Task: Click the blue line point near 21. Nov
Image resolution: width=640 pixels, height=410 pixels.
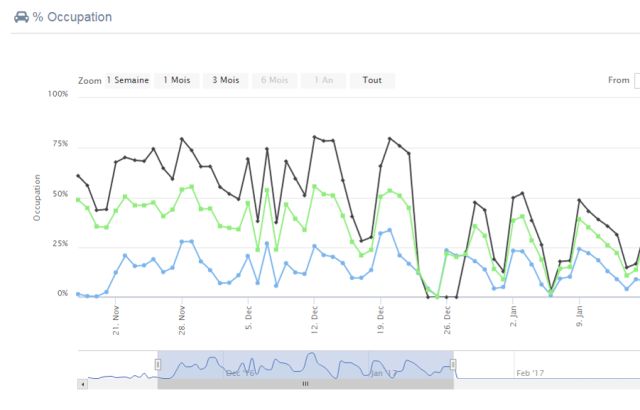Action: coord(125,255)
